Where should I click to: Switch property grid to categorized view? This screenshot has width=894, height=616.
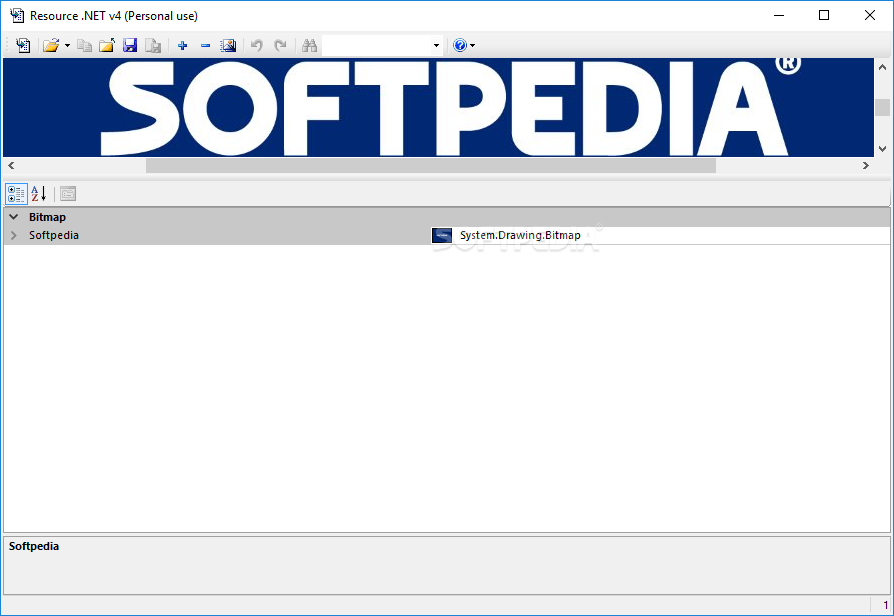coord(16,194)
